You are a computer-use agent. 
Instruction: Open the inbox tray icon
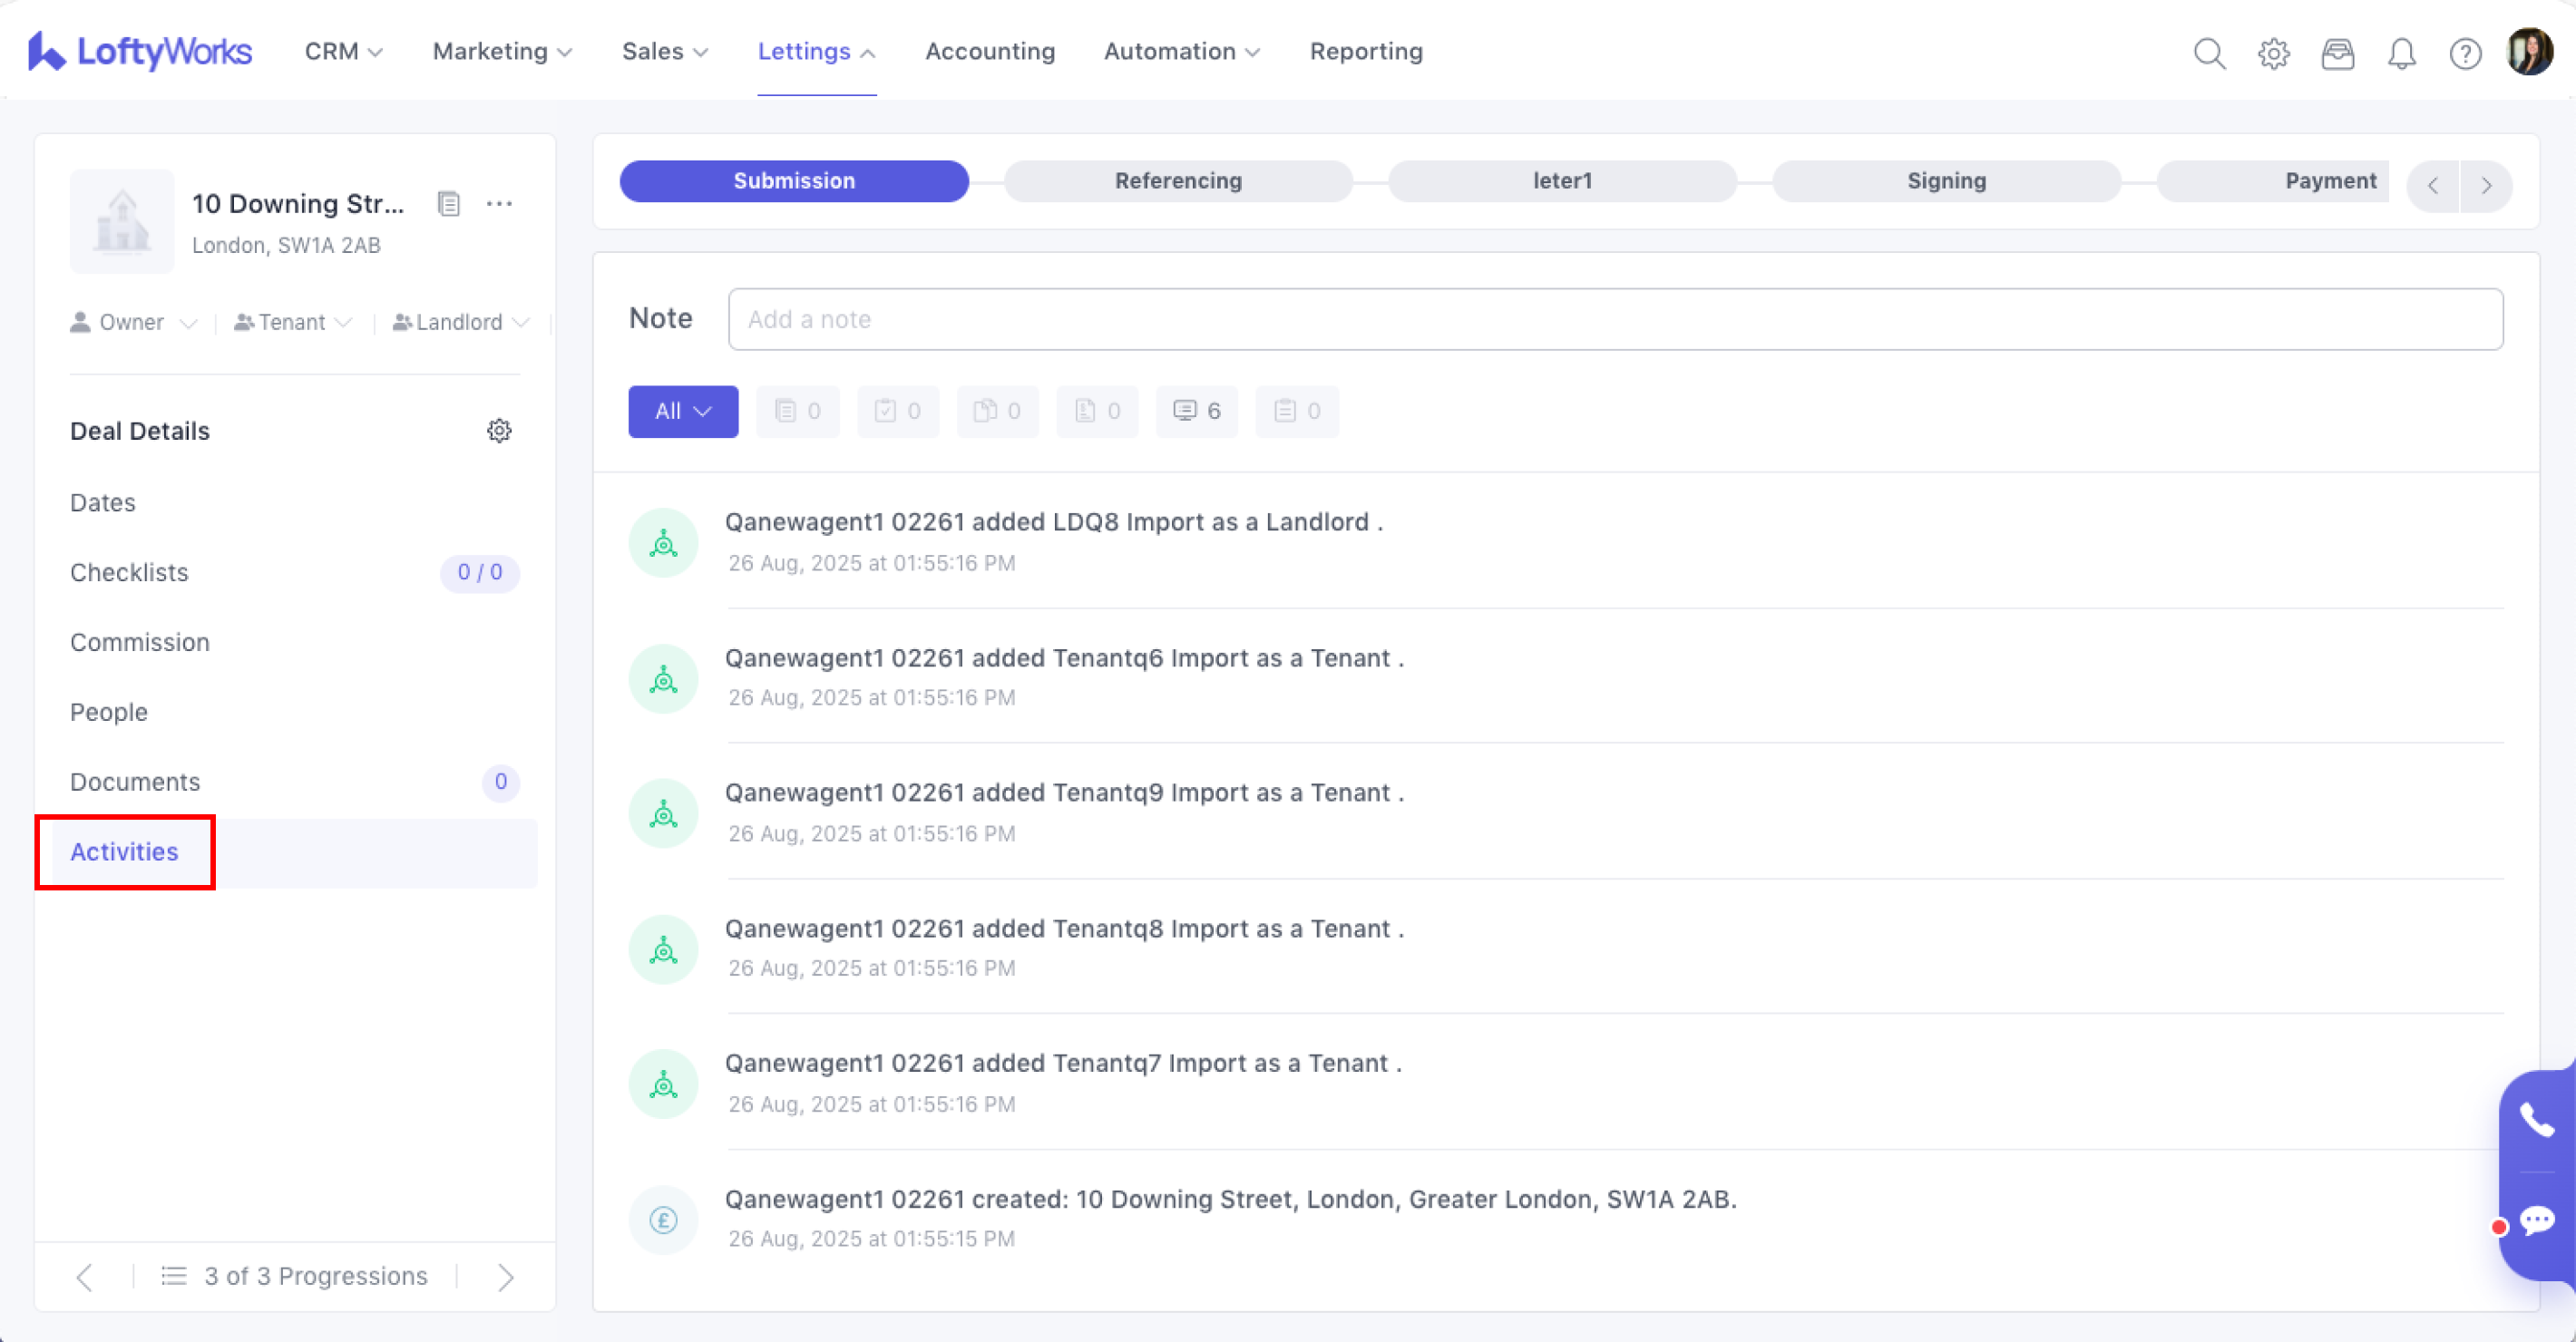tap(2337, 53)
